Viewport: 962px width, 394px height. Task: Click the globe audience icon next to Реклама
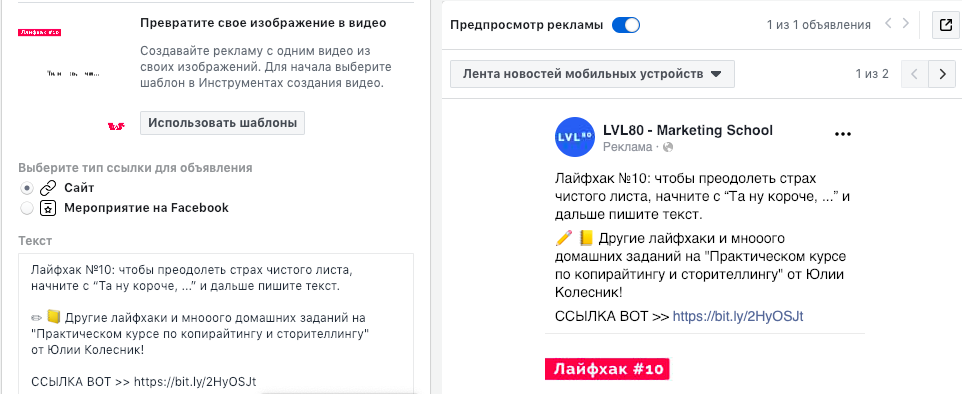tap(668, 147)
